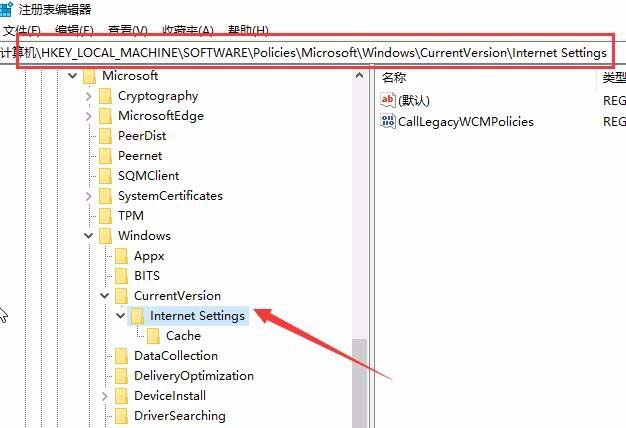Select the PeerDist folder icon

pyautogui.click(x=105, y=136)
